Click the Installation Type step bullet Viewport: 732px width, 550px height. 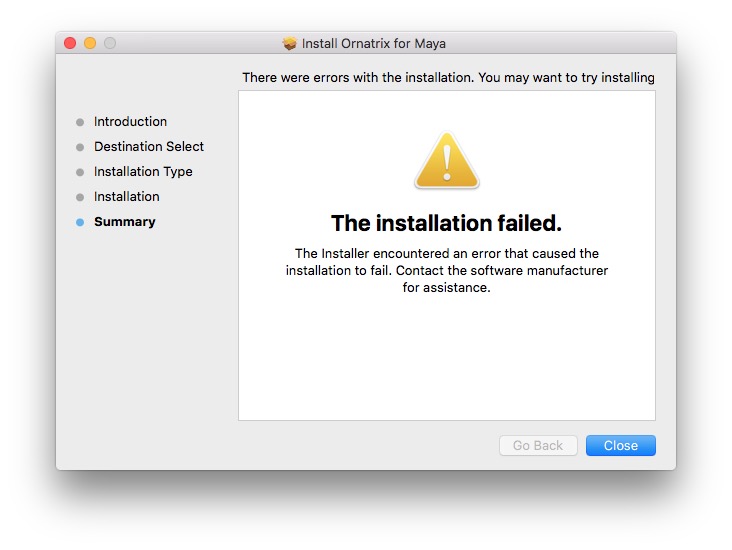80,172
